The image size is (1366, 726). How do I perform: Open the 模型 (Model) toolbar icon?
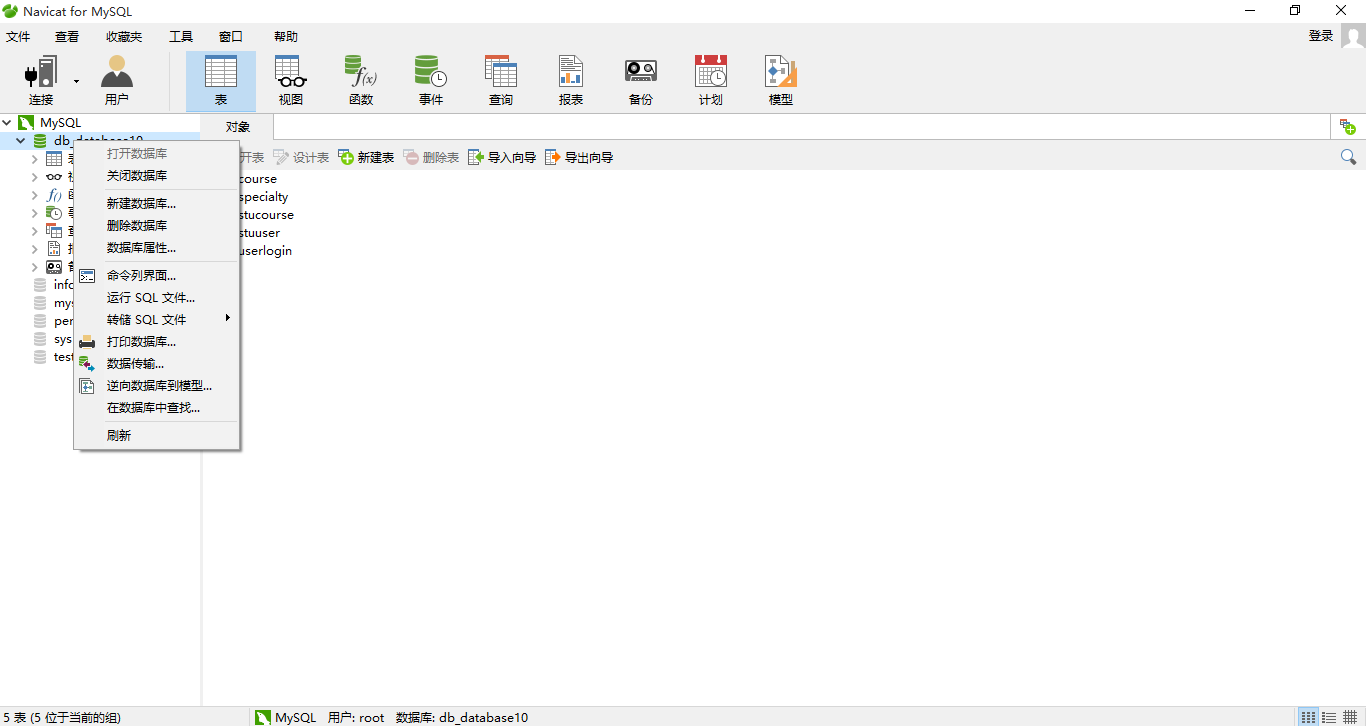pyautogui.click(x=781, y=81)
